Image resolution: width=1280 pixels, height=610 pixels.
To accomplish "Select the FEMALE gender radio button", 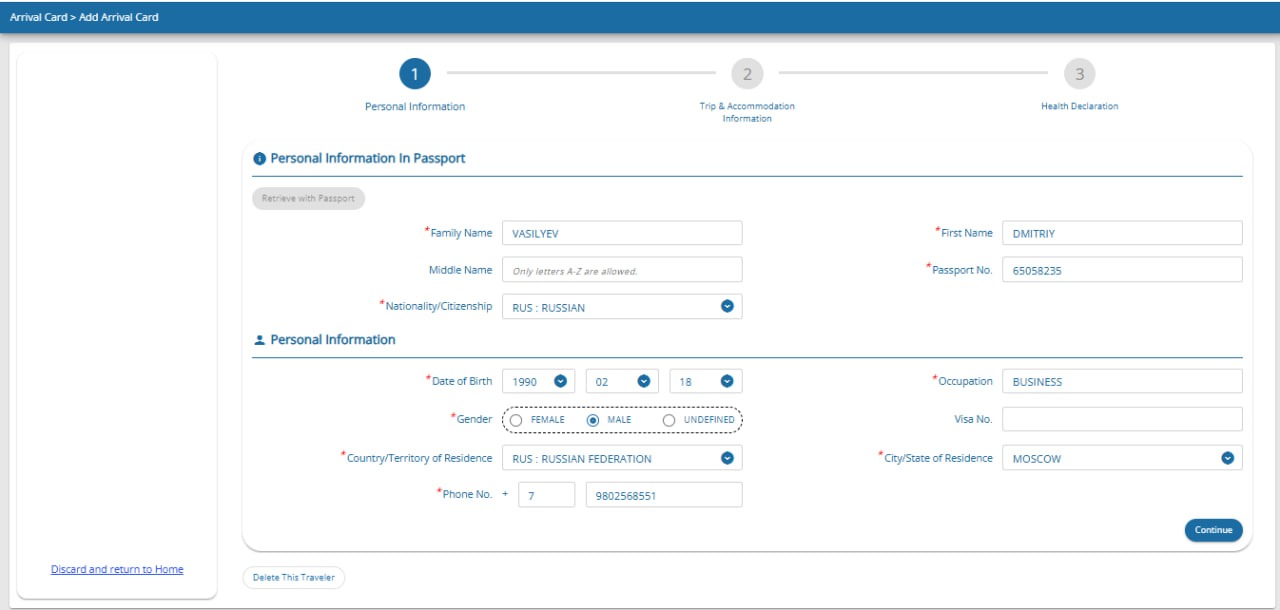I will 516,420.
